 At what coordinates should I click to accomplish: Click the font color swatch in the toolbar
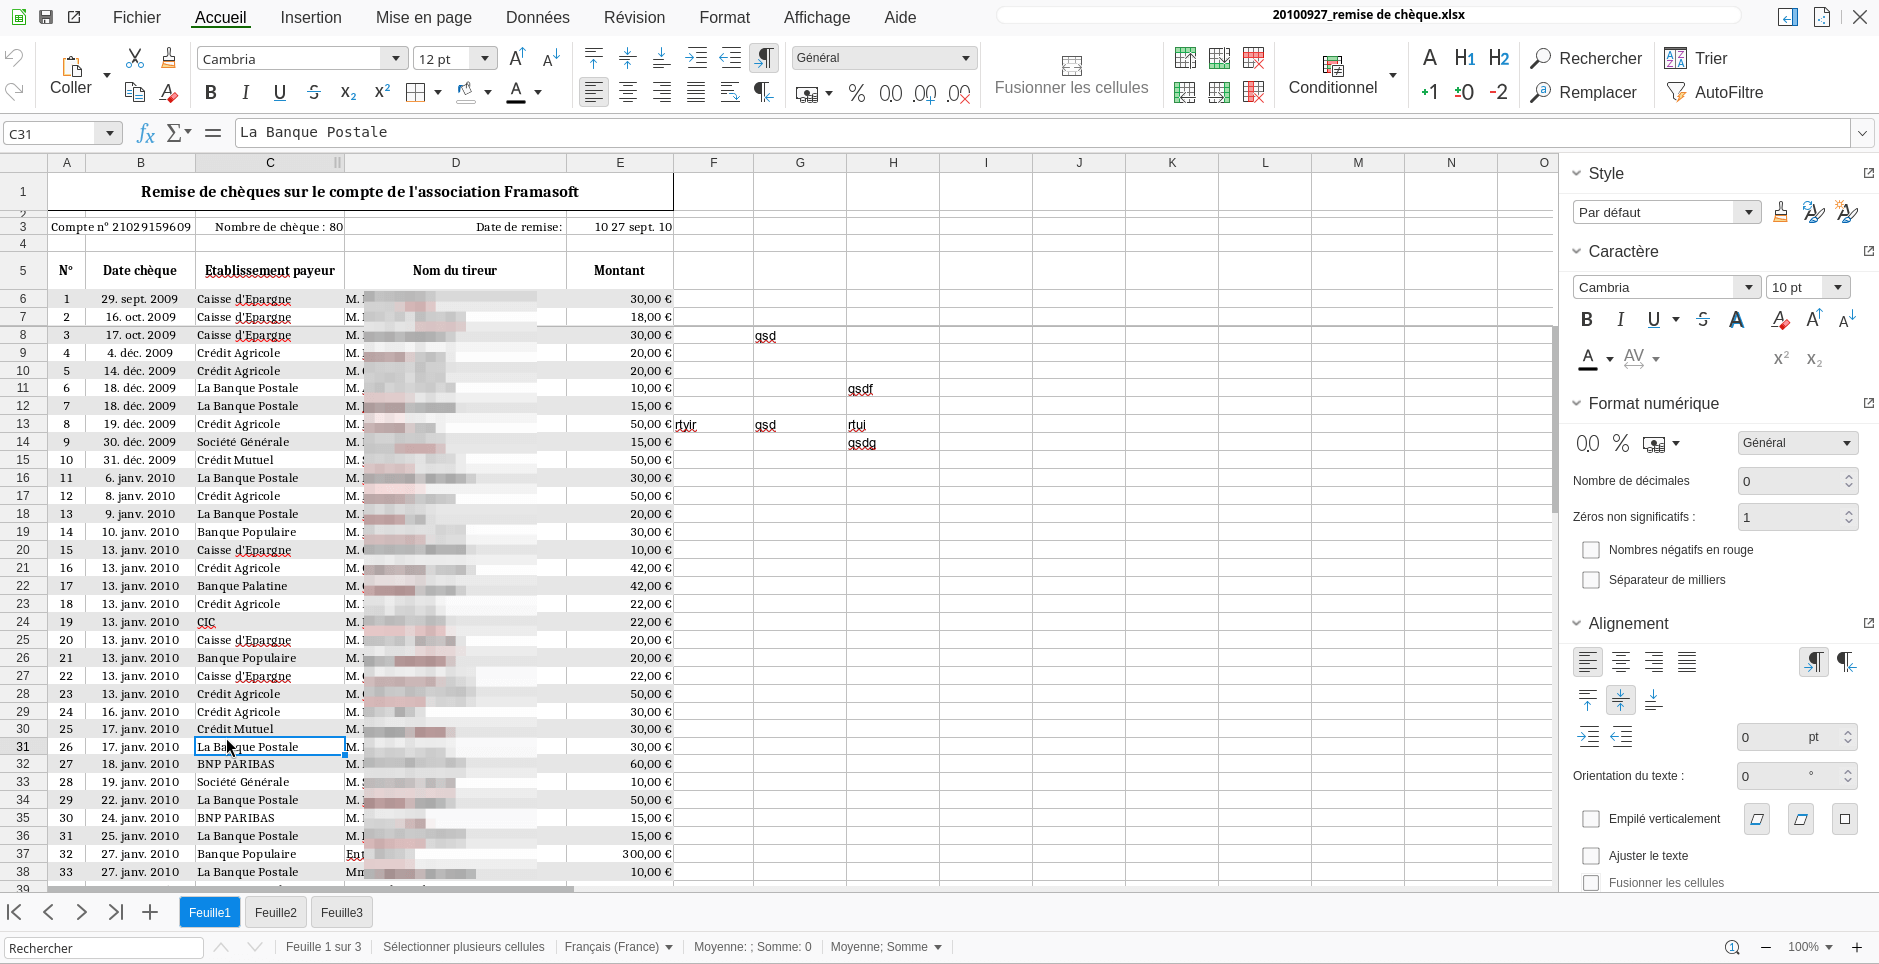[516, 93]
